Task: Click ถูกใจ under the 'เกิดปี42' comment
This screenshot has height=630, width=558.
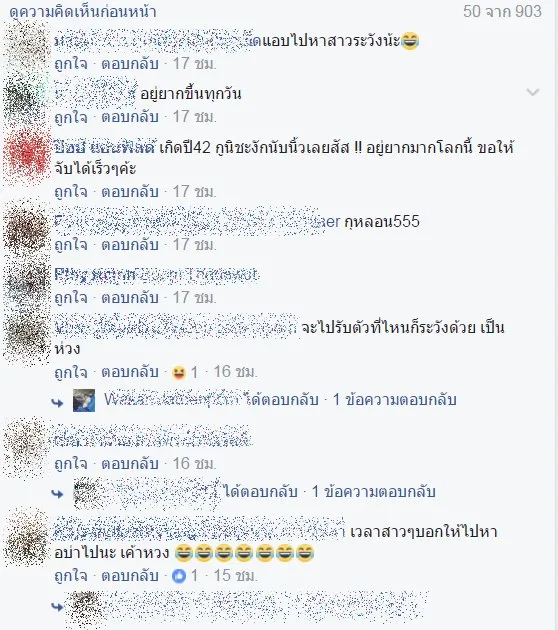Action: coord(71,192)
